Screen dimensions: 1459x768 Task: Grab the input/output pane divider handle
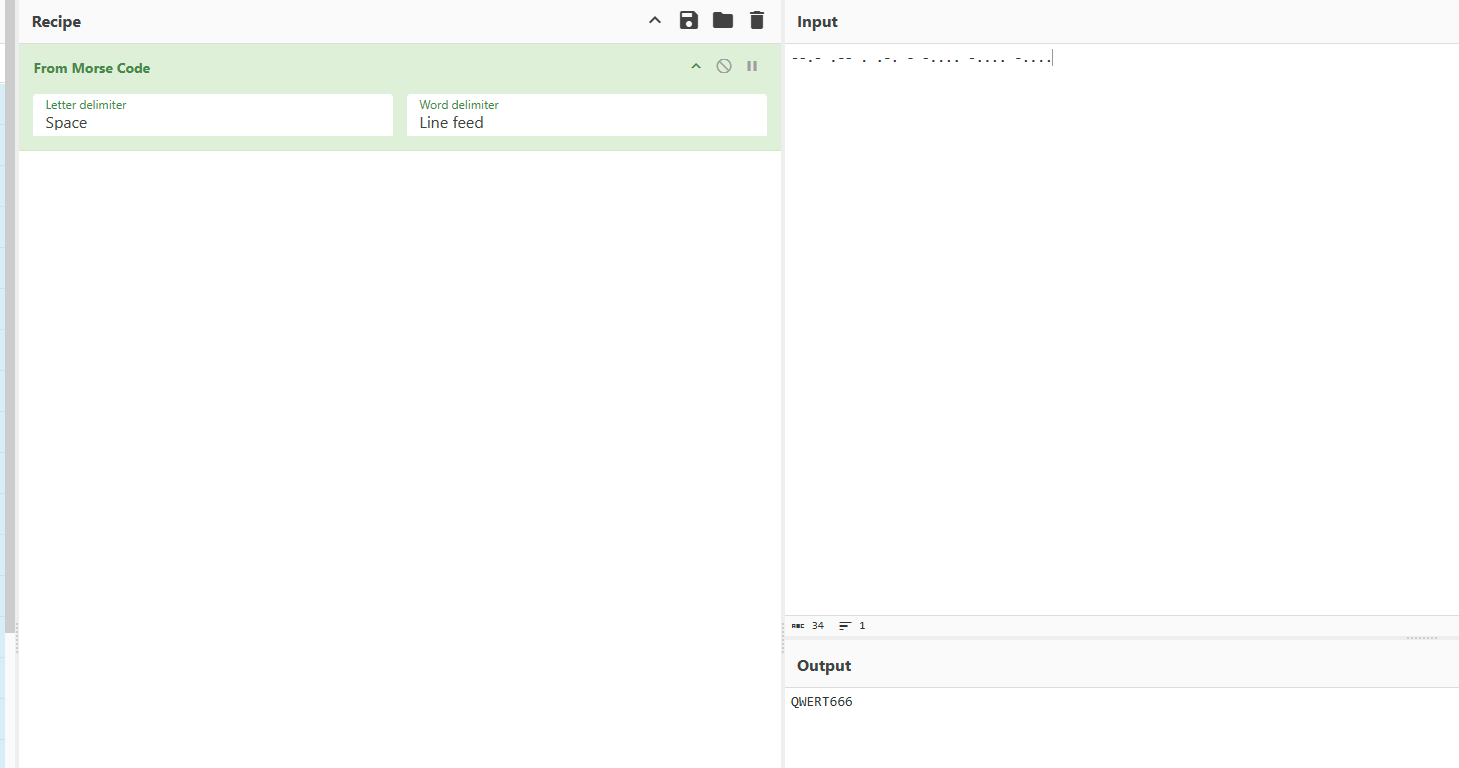[x=1421, y=638]
